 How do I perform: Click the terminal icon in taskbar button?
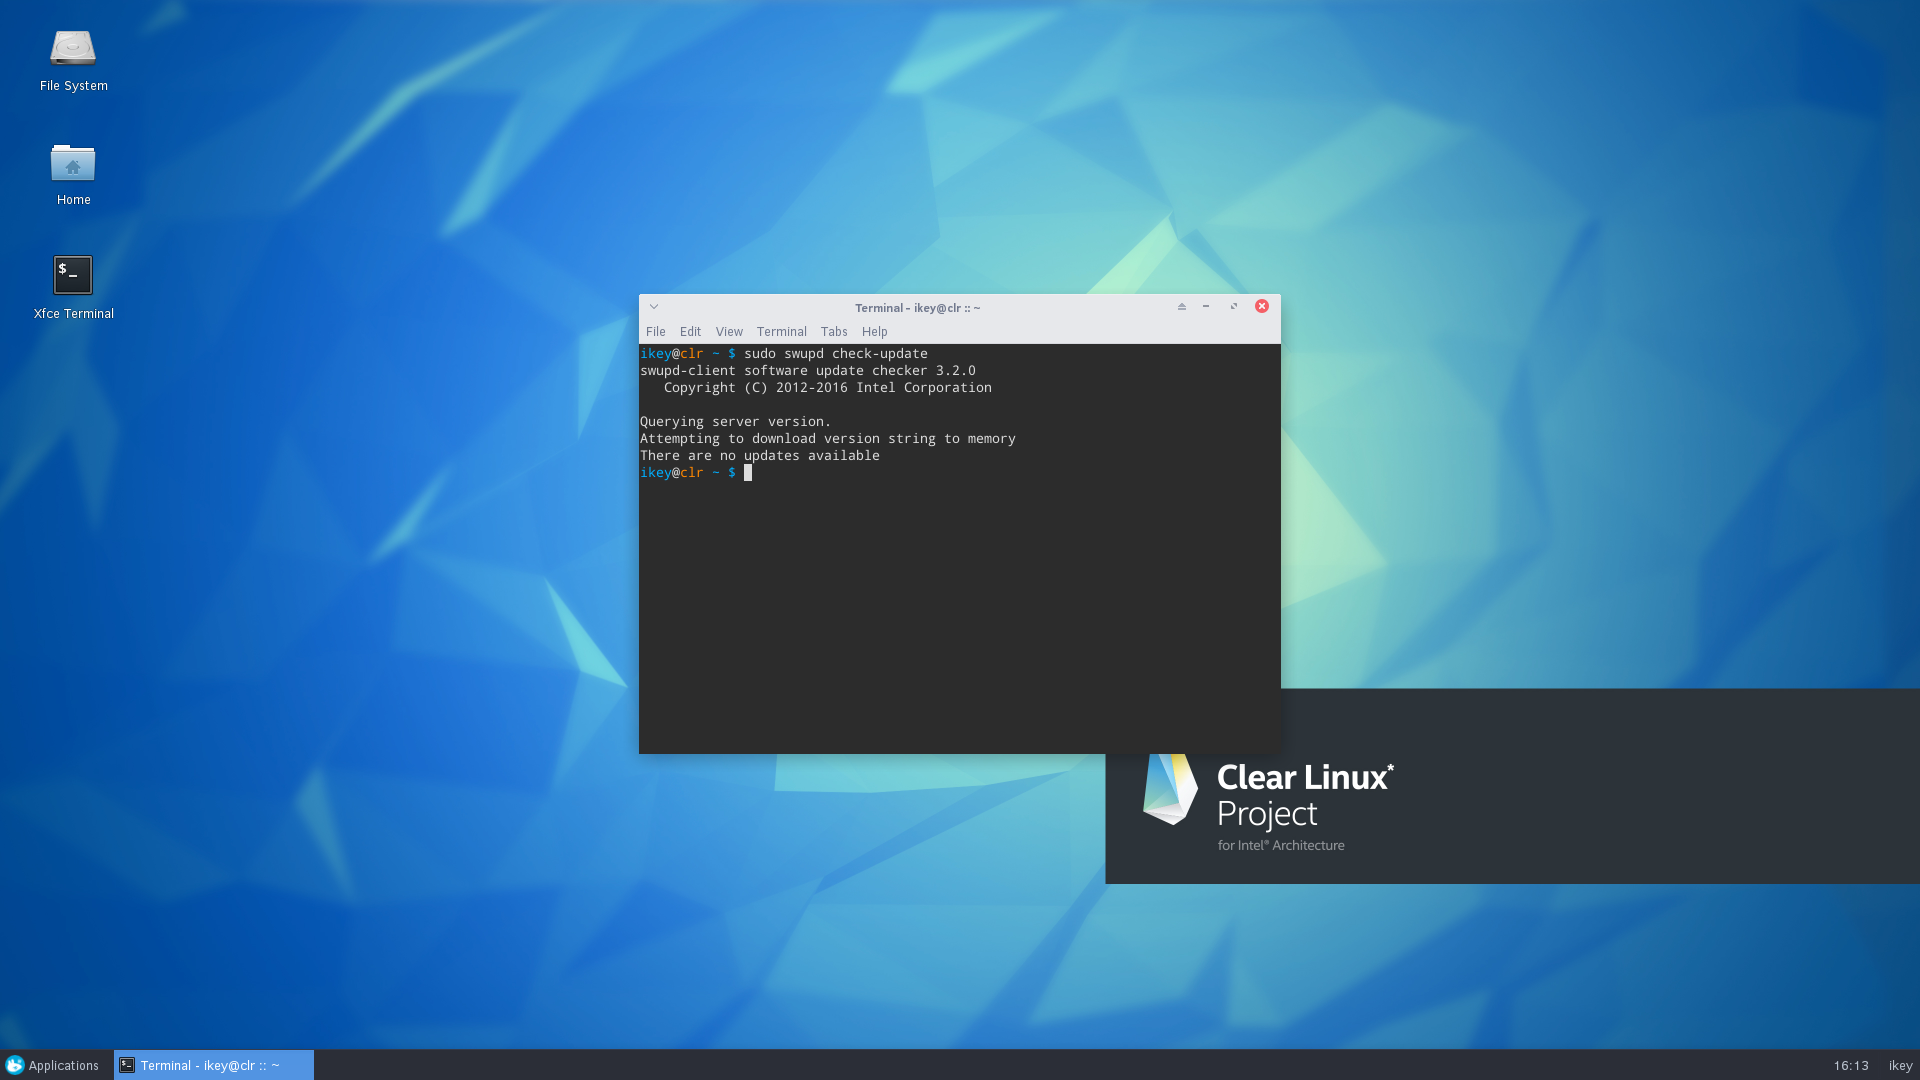(x=127, y=1065)
